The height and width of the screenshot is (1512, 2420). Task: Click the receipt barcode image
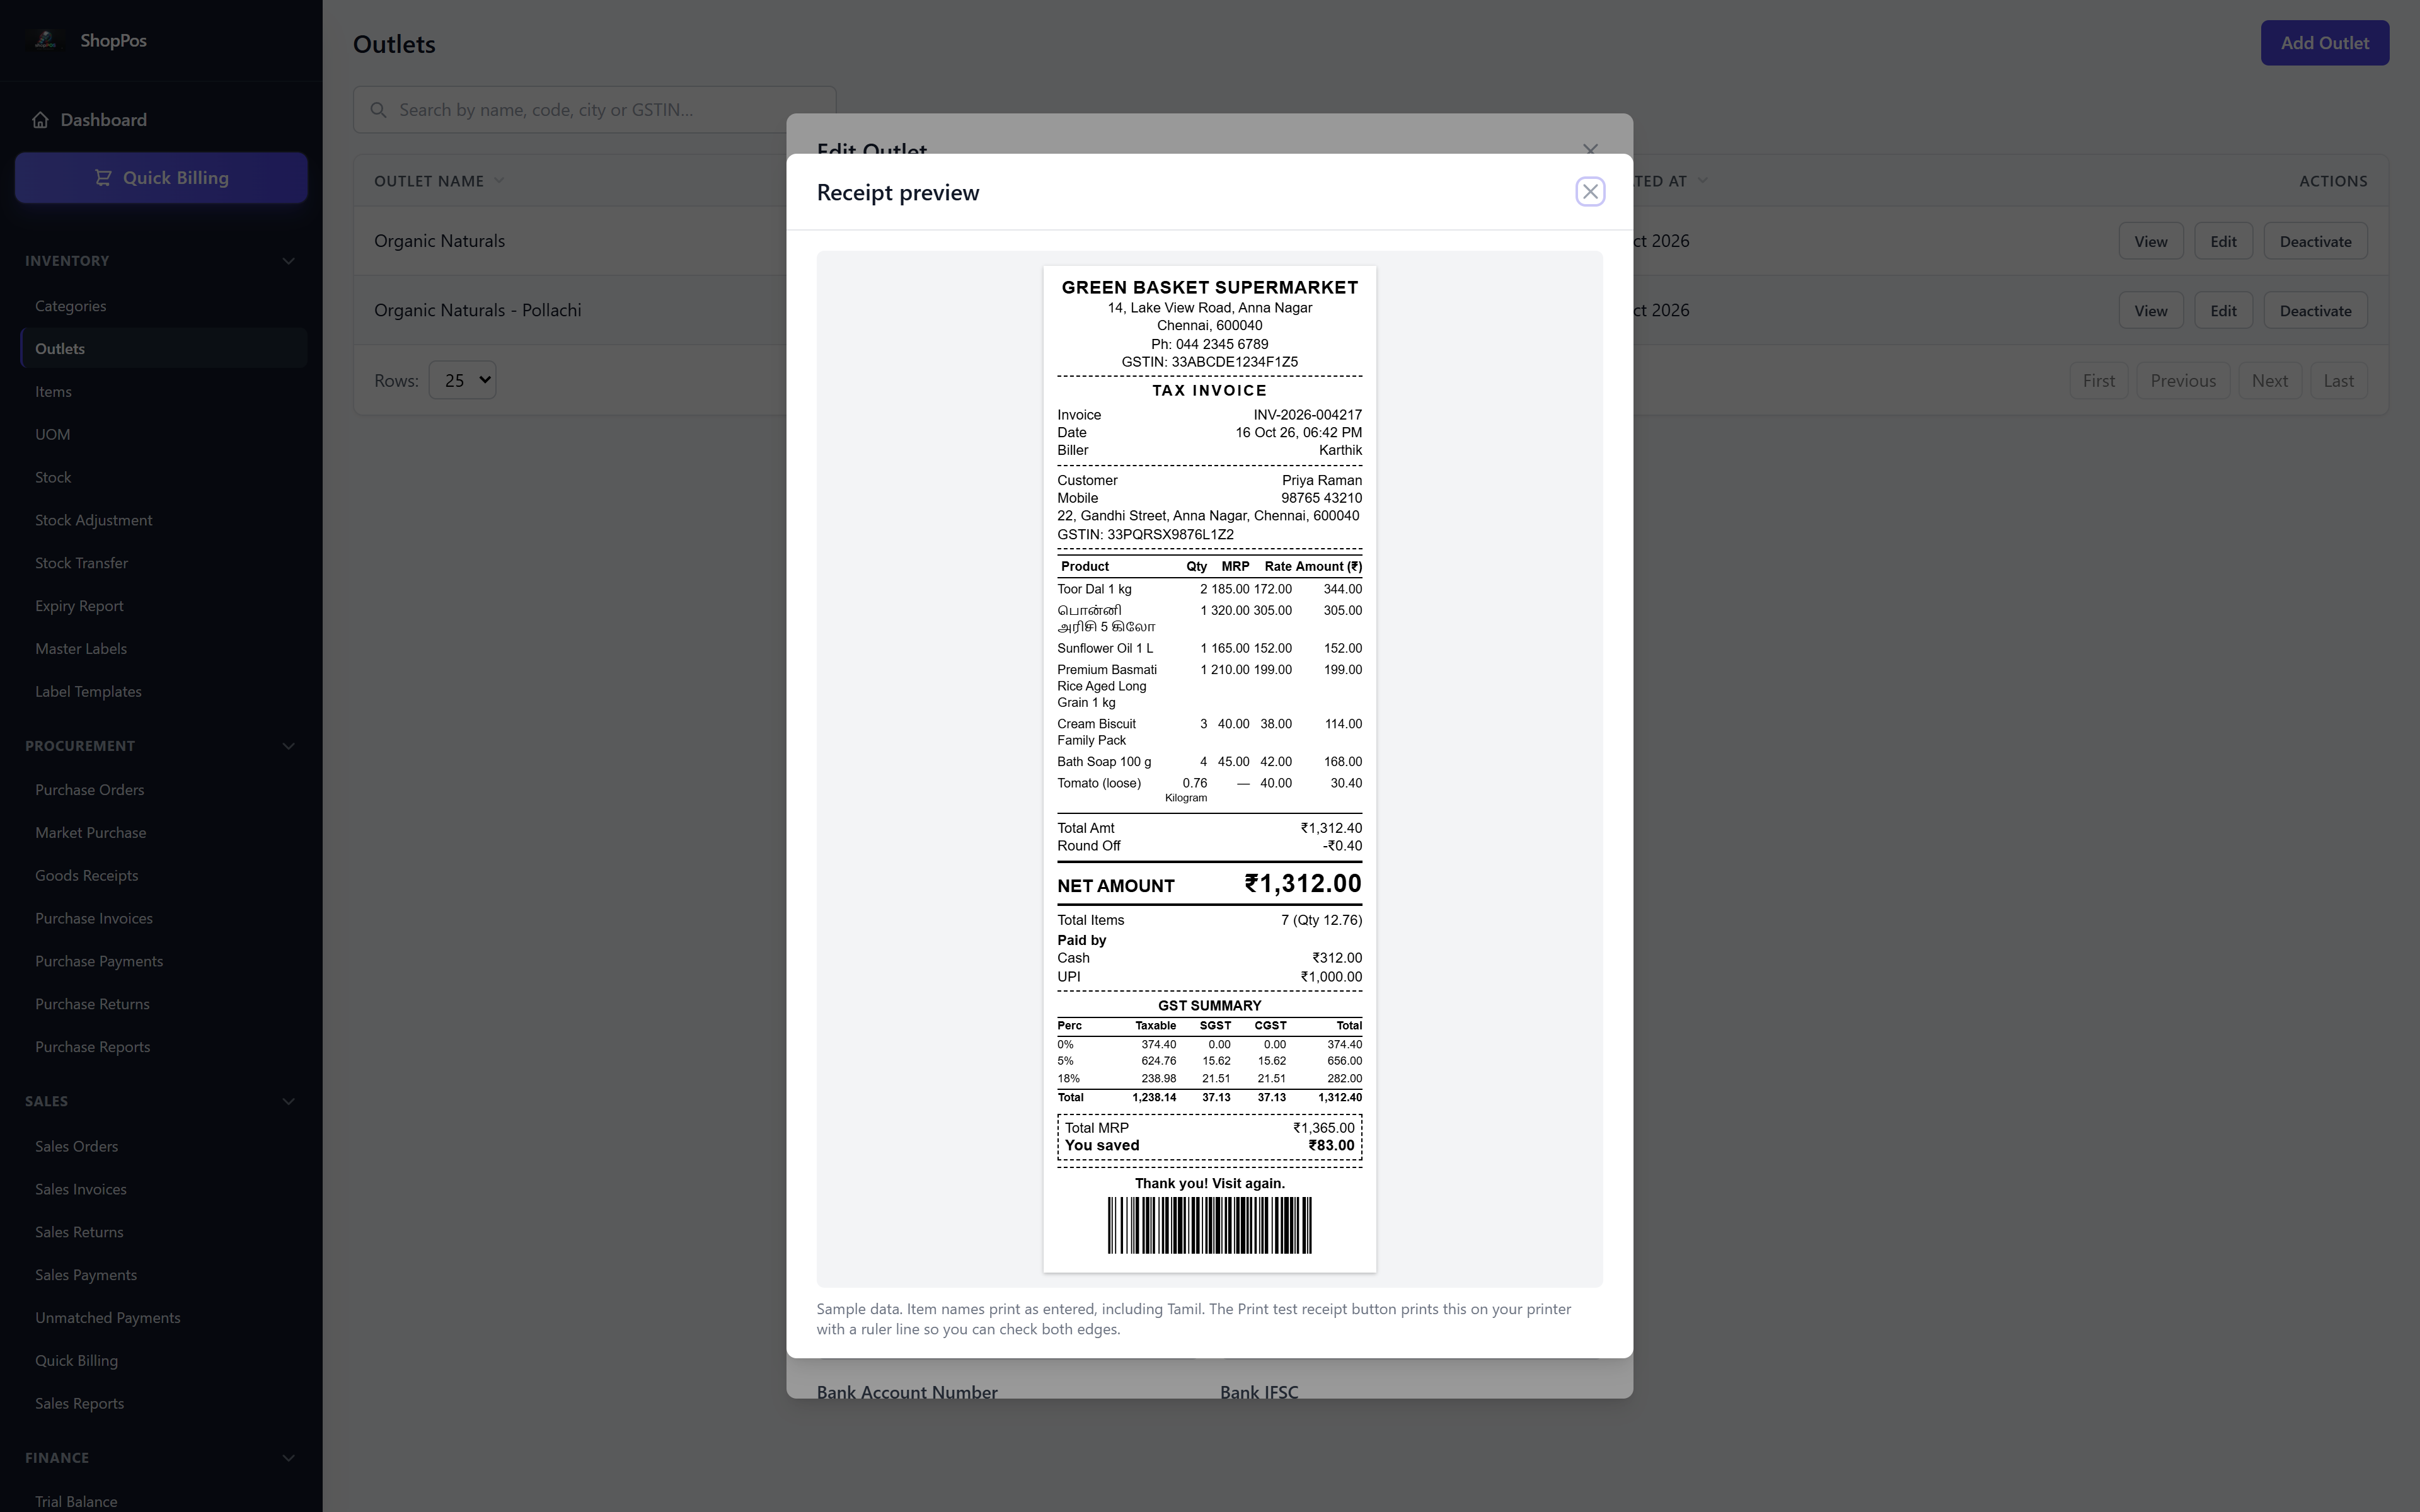(1209, 1225)
